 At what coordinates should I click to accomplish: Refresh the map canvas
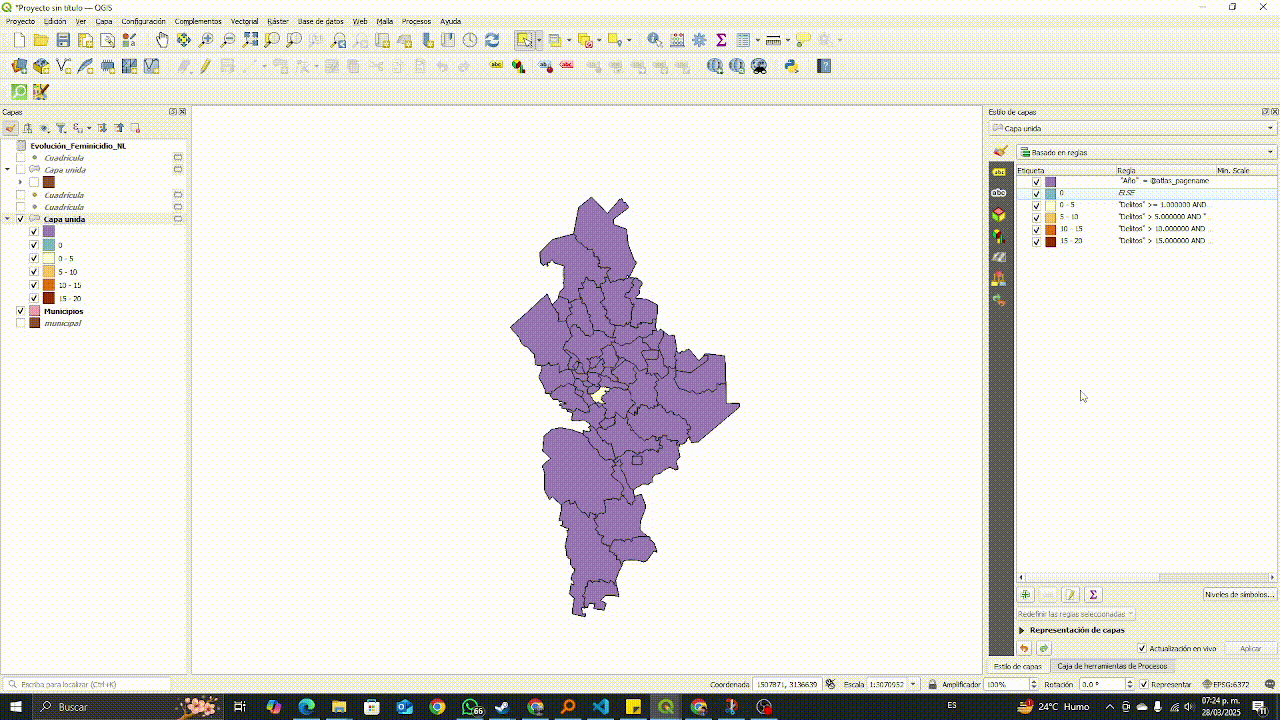(492, 40)
